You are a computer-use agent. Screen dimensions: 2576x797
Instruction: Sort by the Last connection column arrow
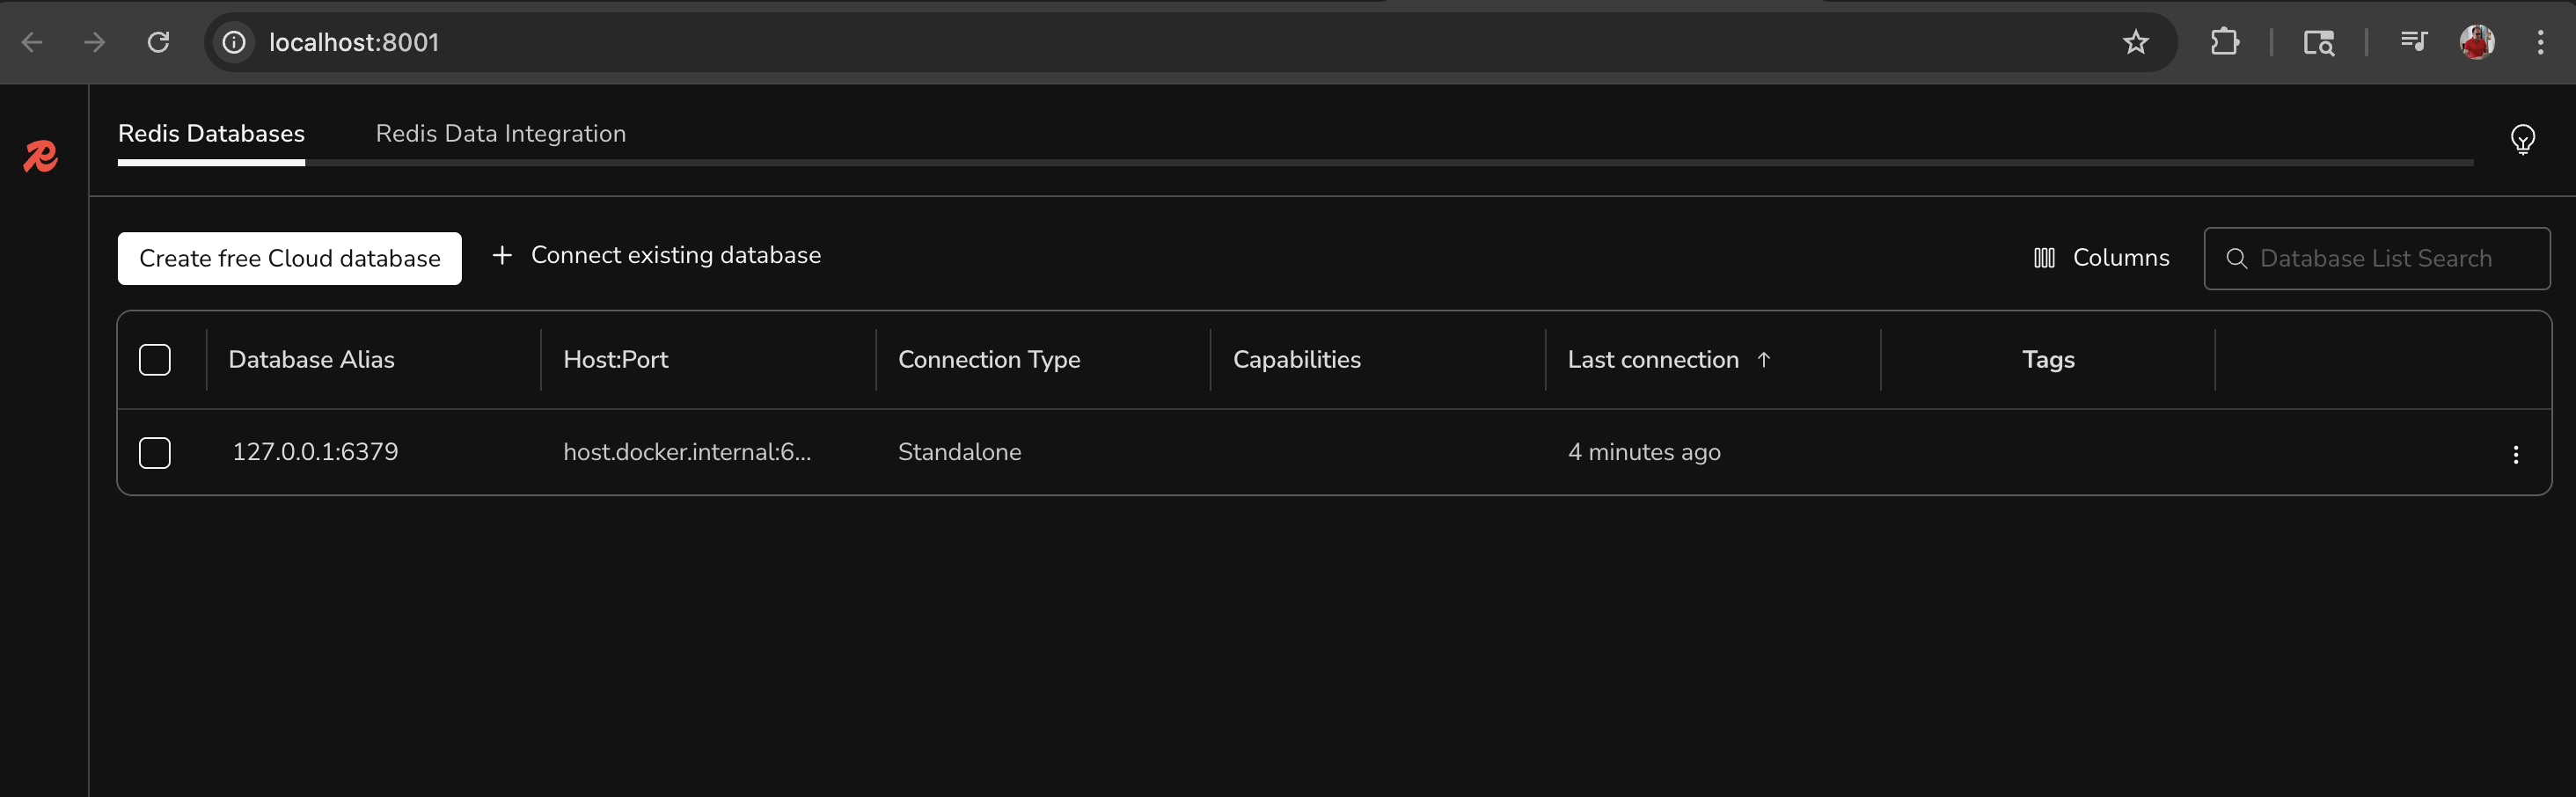click(x=1763, y=360)
